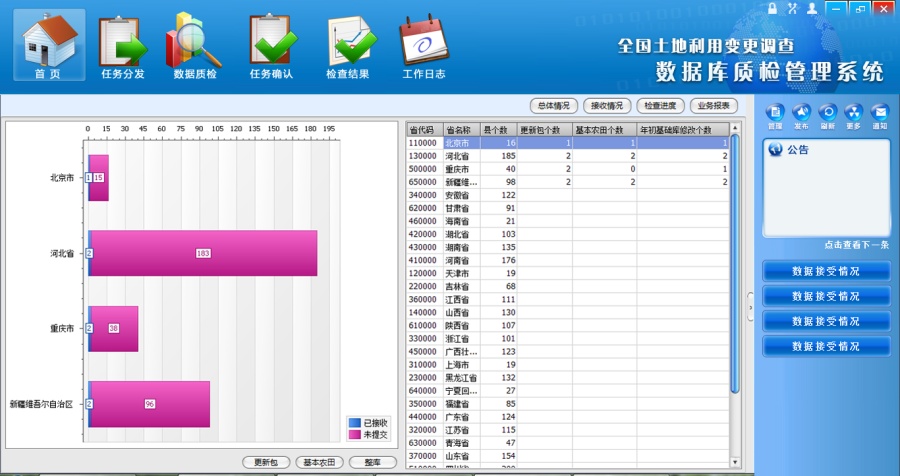
Task: Click the 刷新 refresh icon
Action: pyautogui.click(x=828, y=117)
